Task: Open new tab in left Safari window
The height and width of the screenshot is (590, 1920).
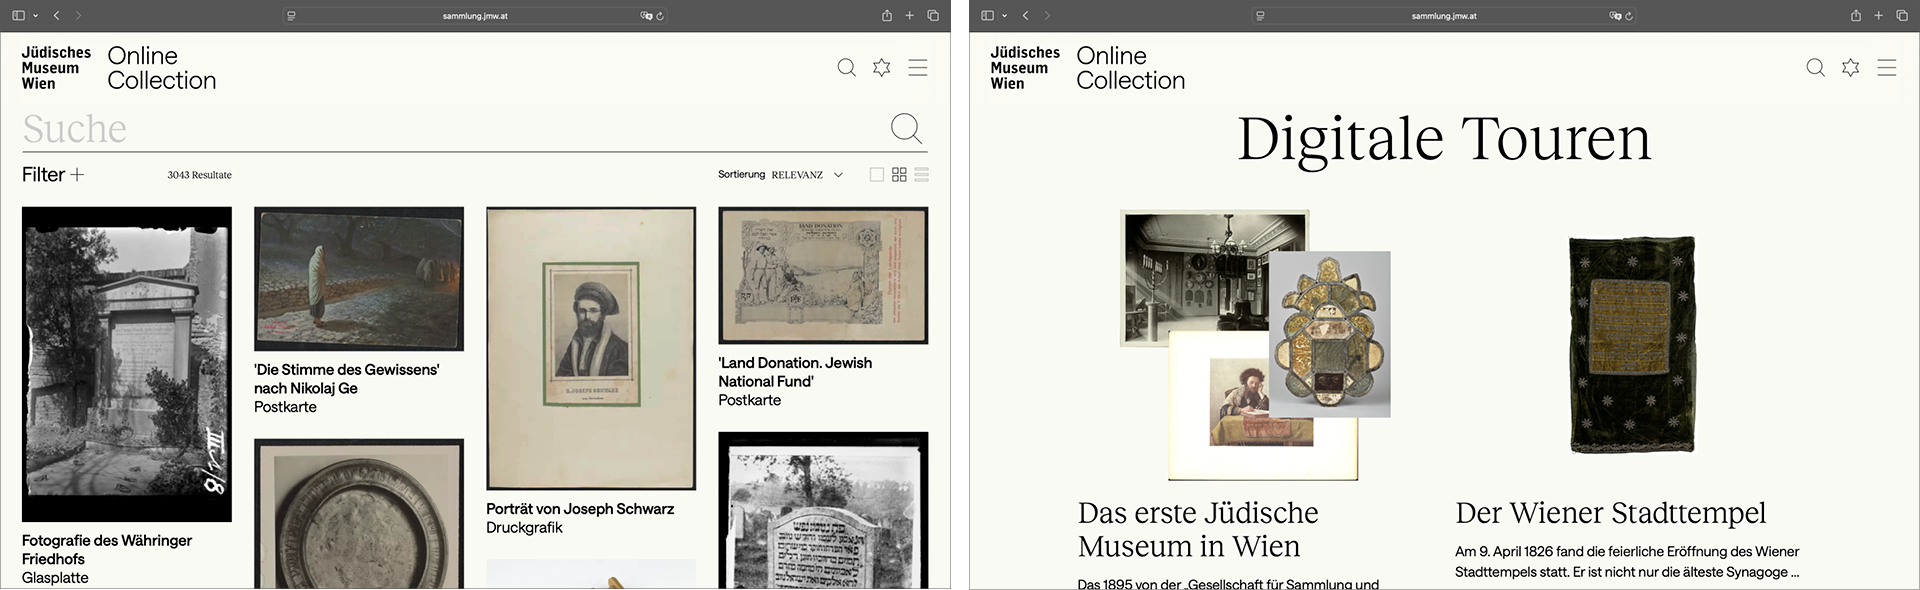Action: coord(909,15)
